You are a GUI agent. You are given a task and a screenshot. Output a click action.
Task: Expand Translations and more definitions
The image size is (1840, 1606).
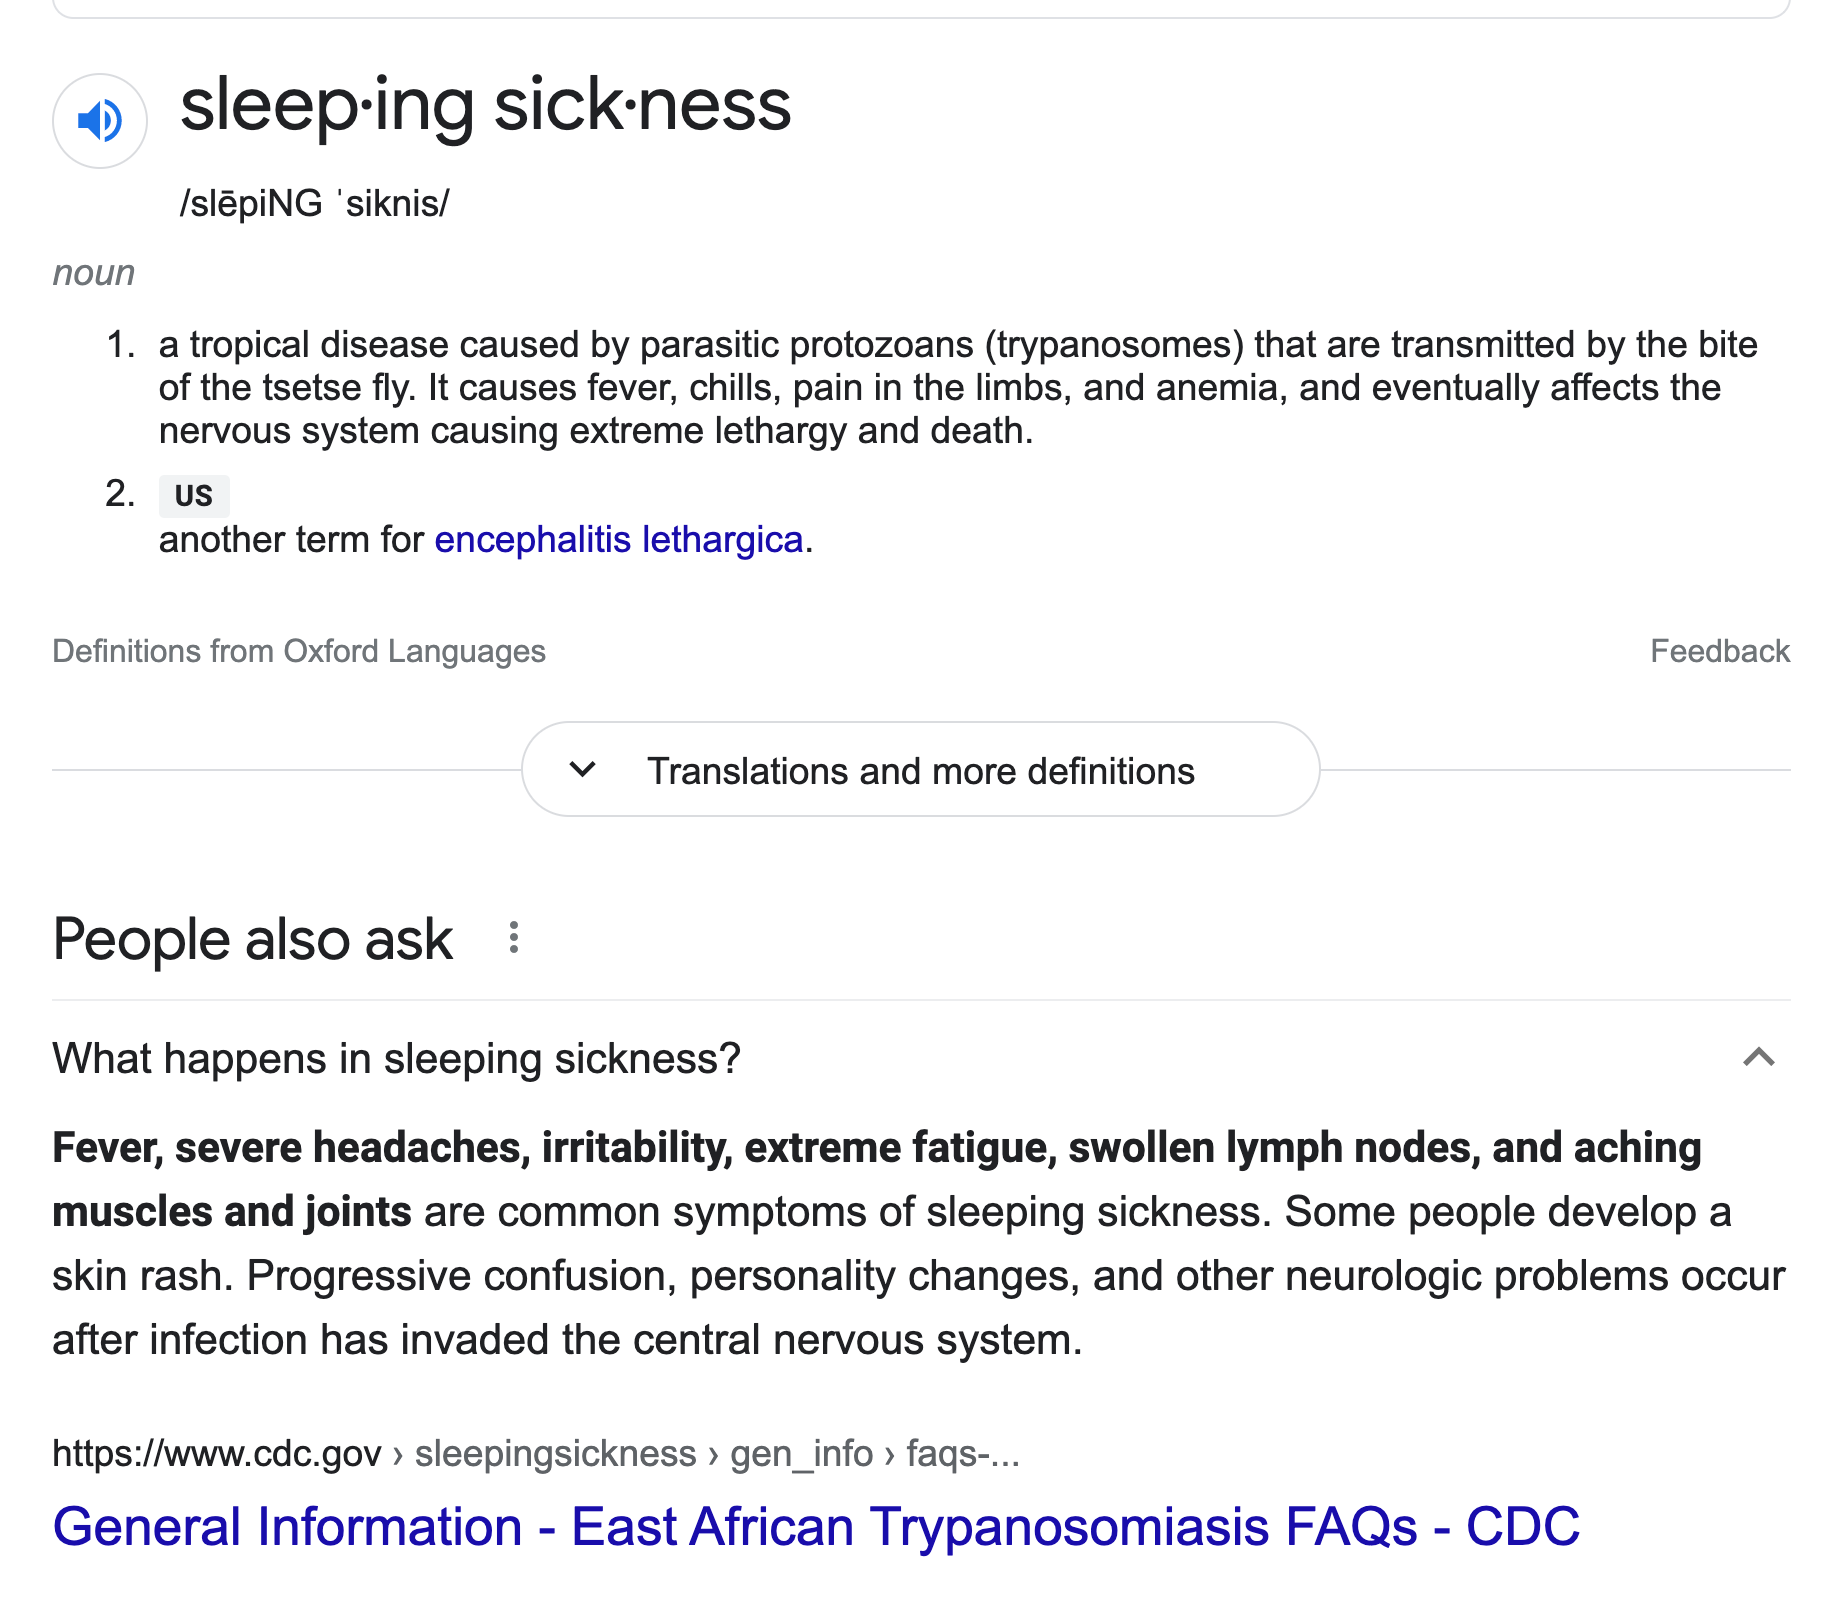tap(920, 771)
